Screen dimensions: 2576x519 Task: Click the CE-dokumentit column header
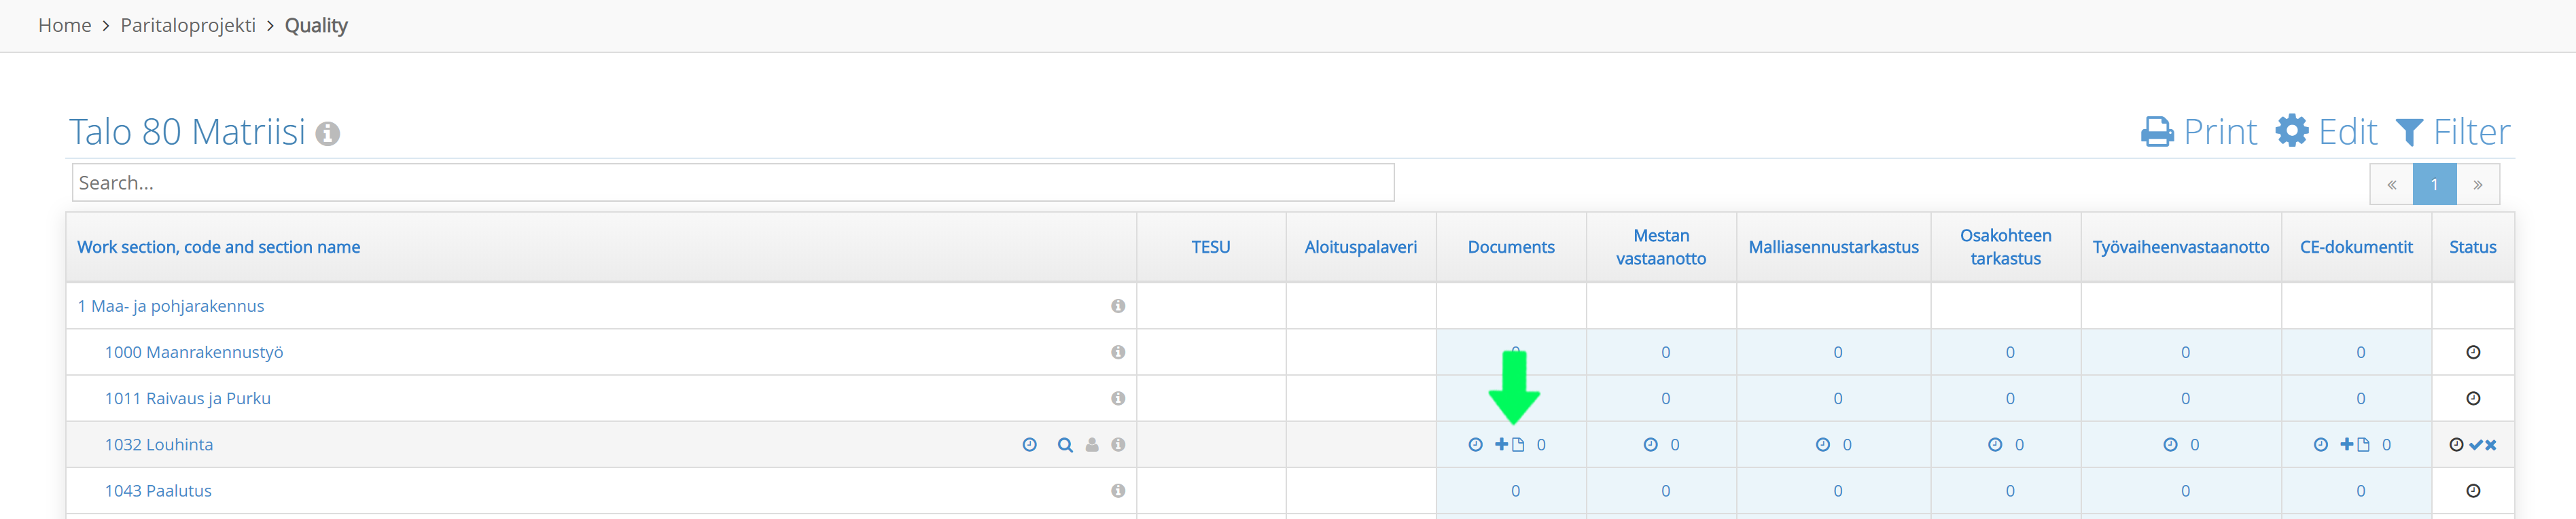point(2356,247)
